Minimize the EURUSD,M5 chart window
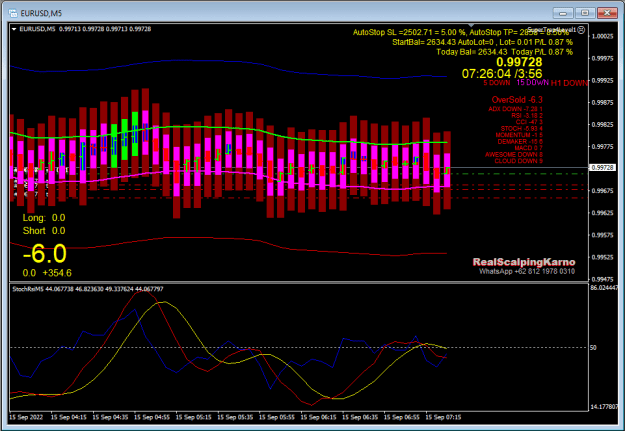Screen dimensions: 625x431 [563, 13]
